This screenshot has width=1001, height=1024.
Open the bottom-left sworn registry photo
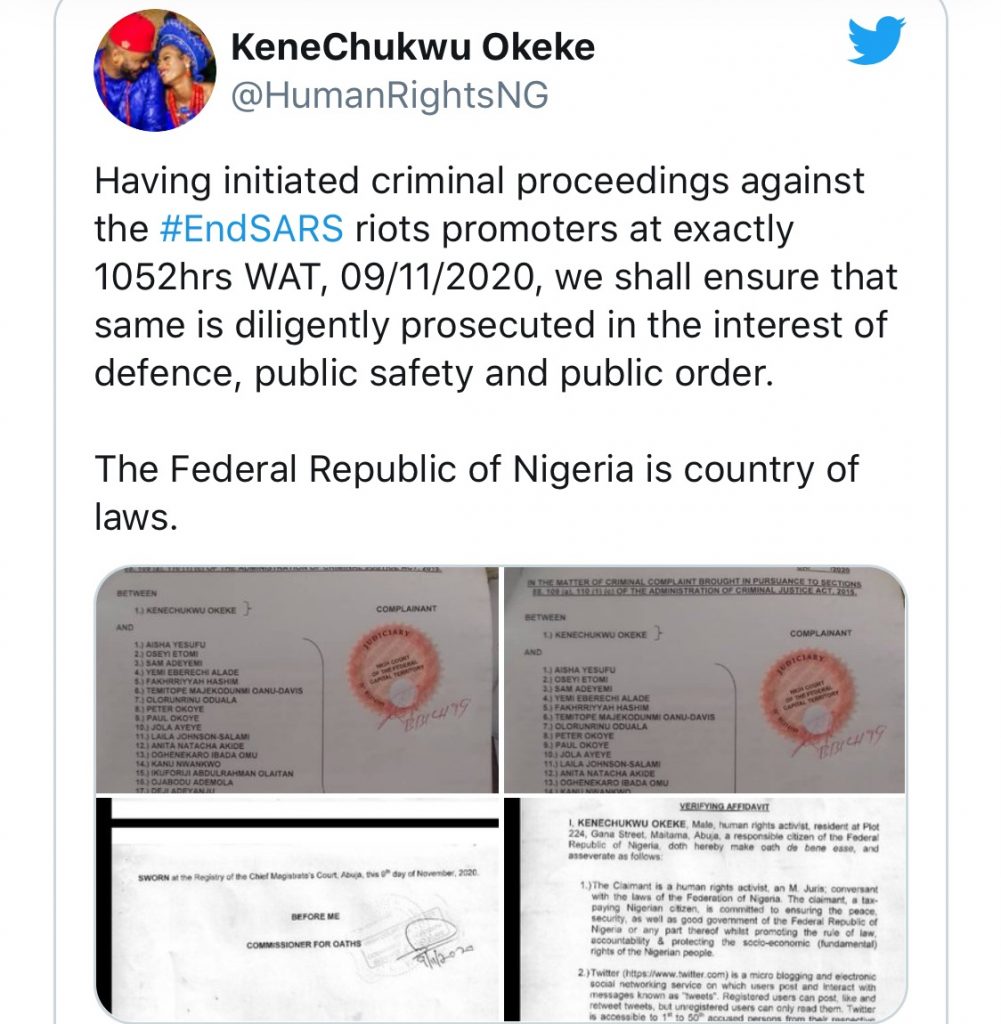point(298,905)
